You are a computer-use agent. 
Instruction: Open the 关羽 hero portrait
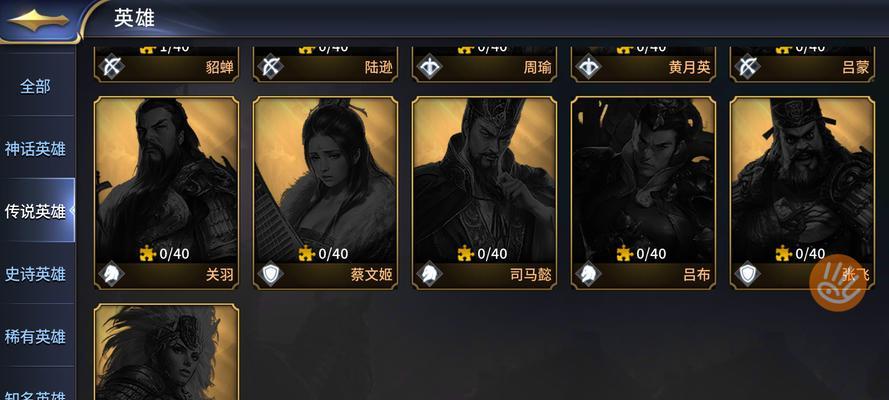167,180
